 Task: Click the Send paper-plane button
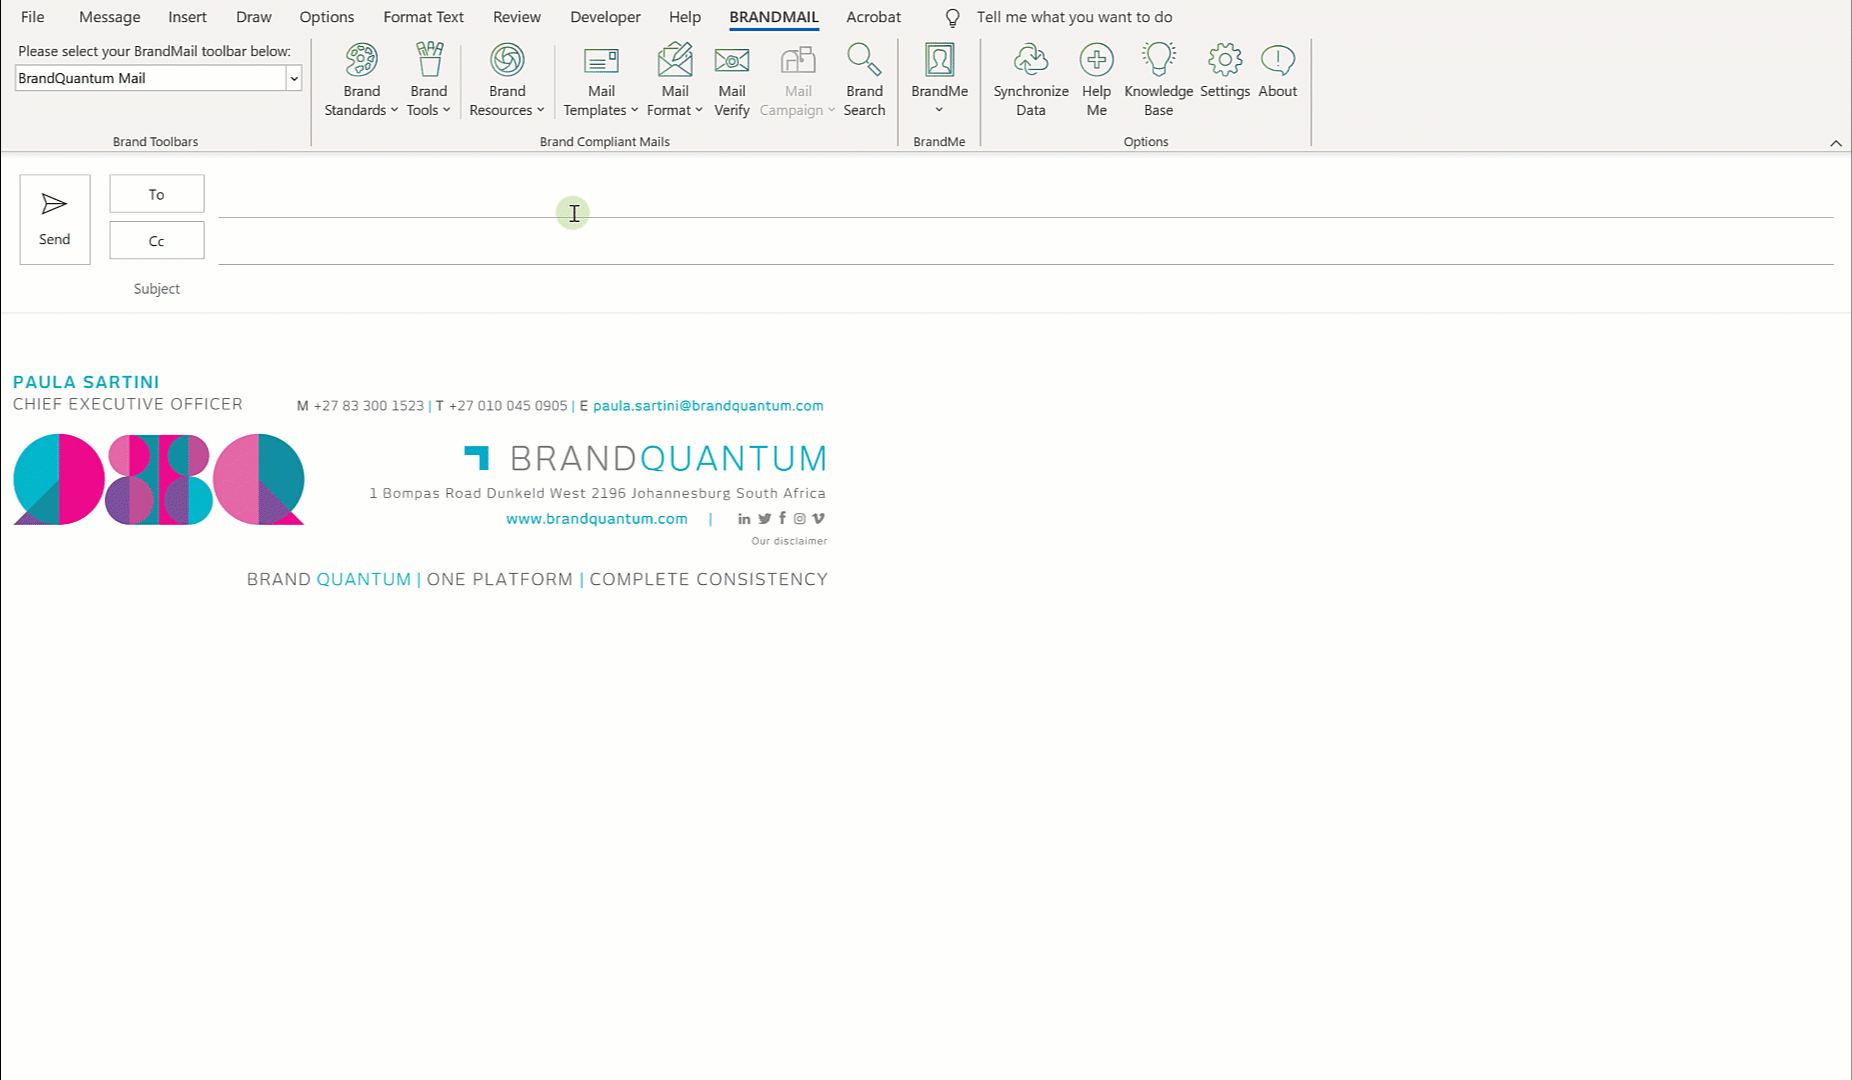tap(55, 220)
